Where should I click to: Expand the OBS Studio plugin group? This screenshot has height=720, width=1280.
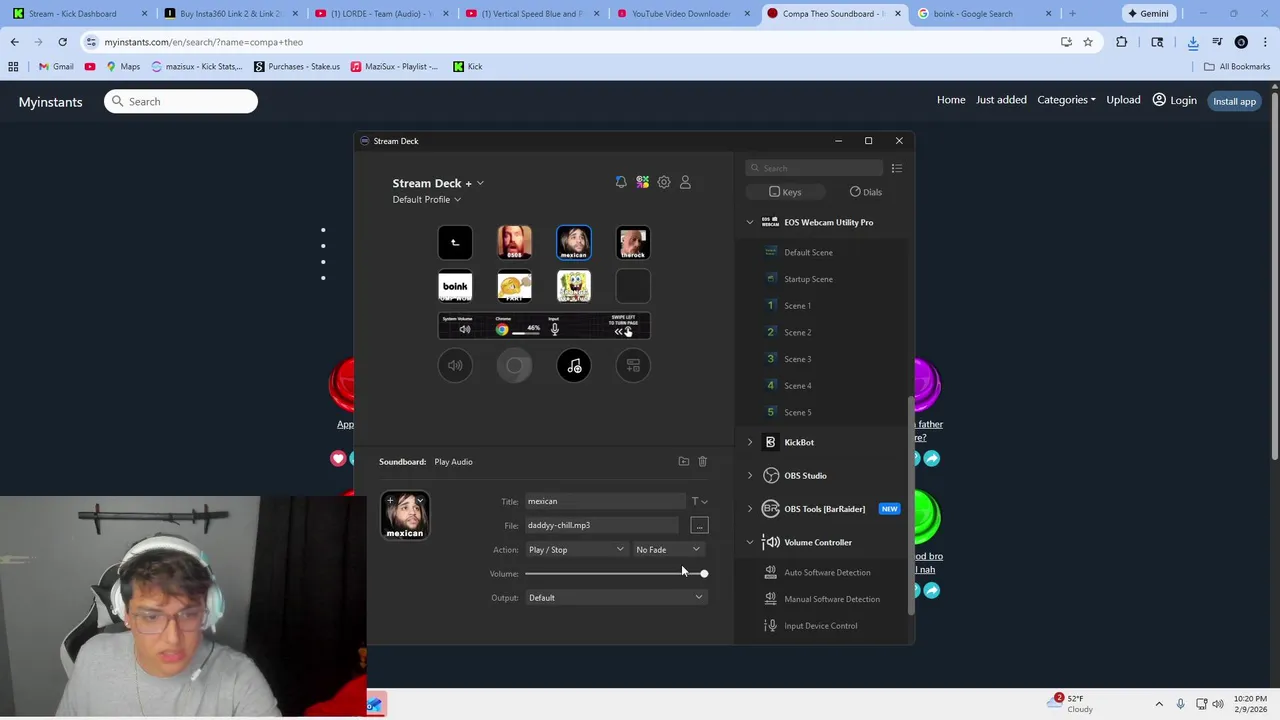750,475
